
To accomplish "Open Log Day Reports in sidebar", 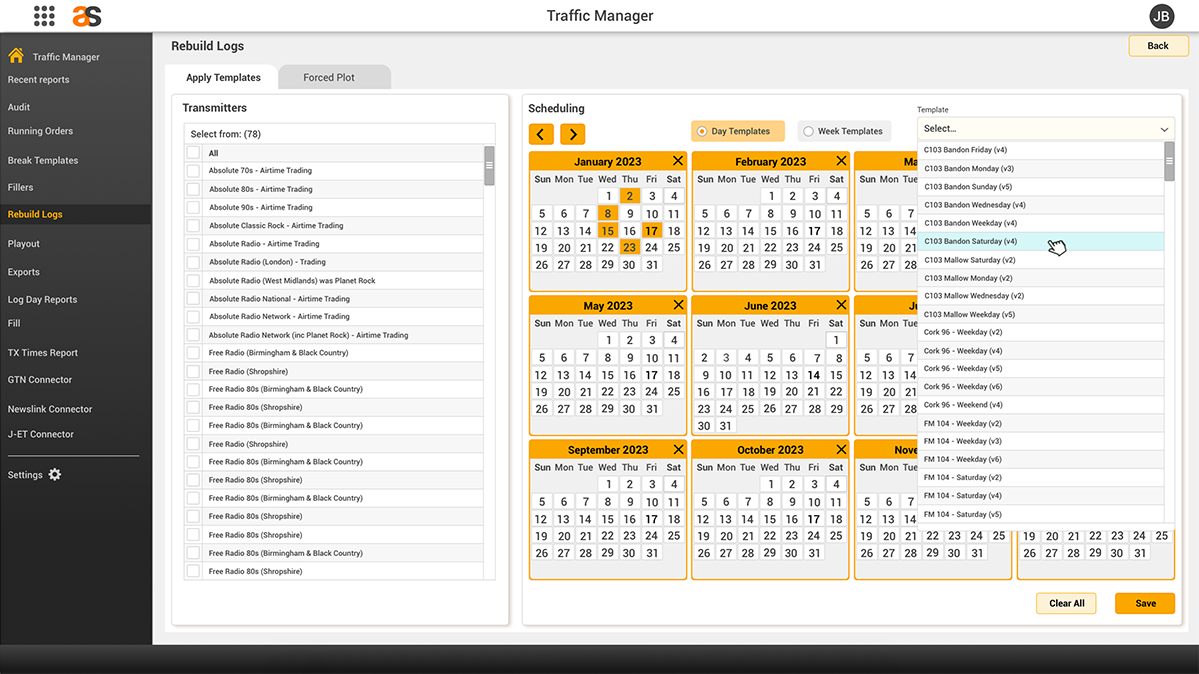I will click(x=42, y=300).
